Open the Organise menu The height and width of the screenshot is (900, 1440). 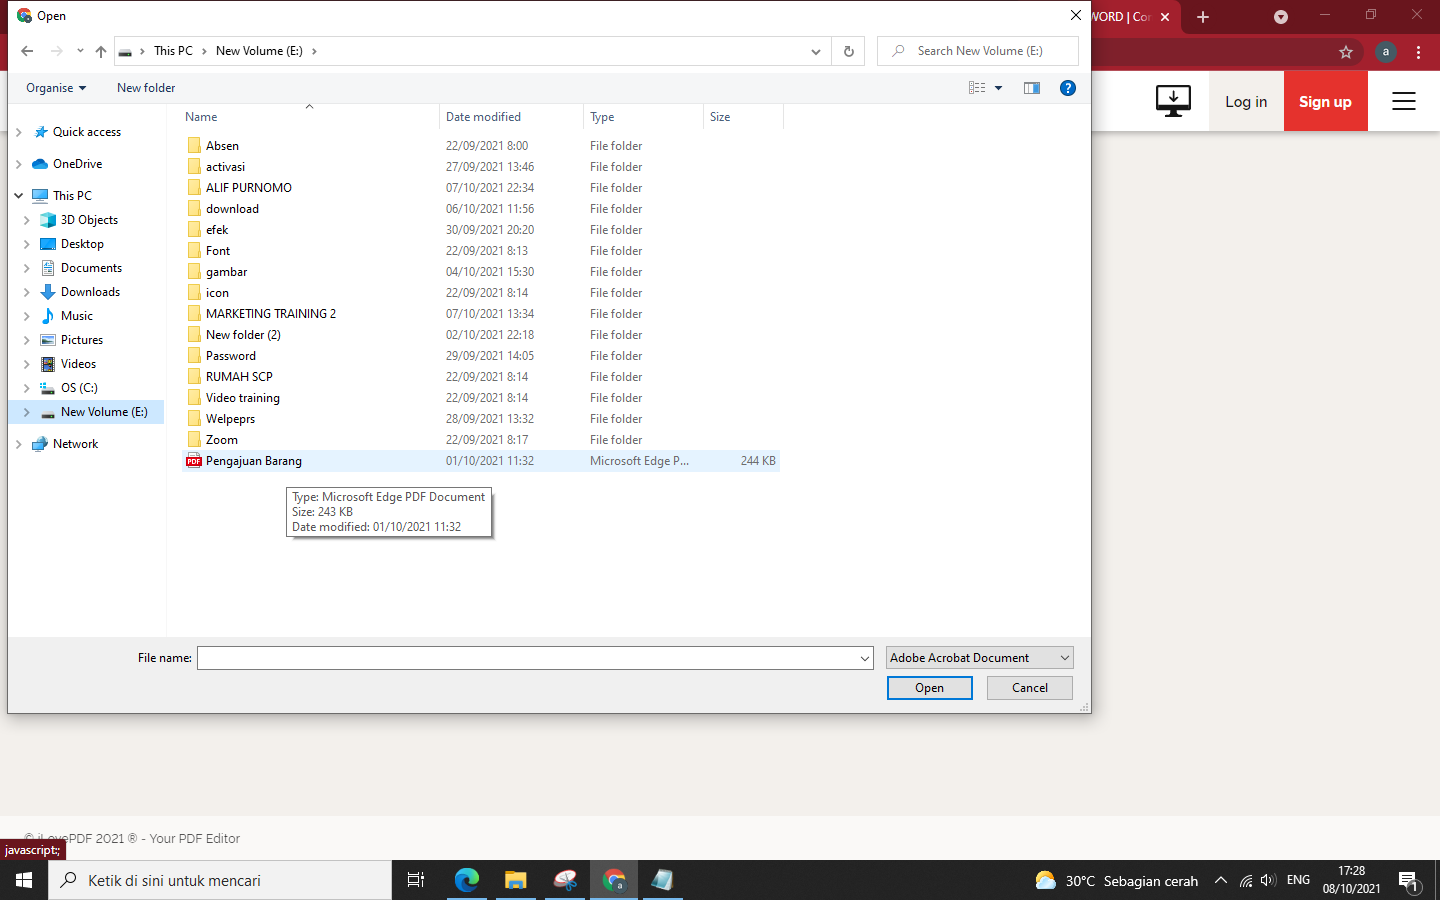coord(54,88)
